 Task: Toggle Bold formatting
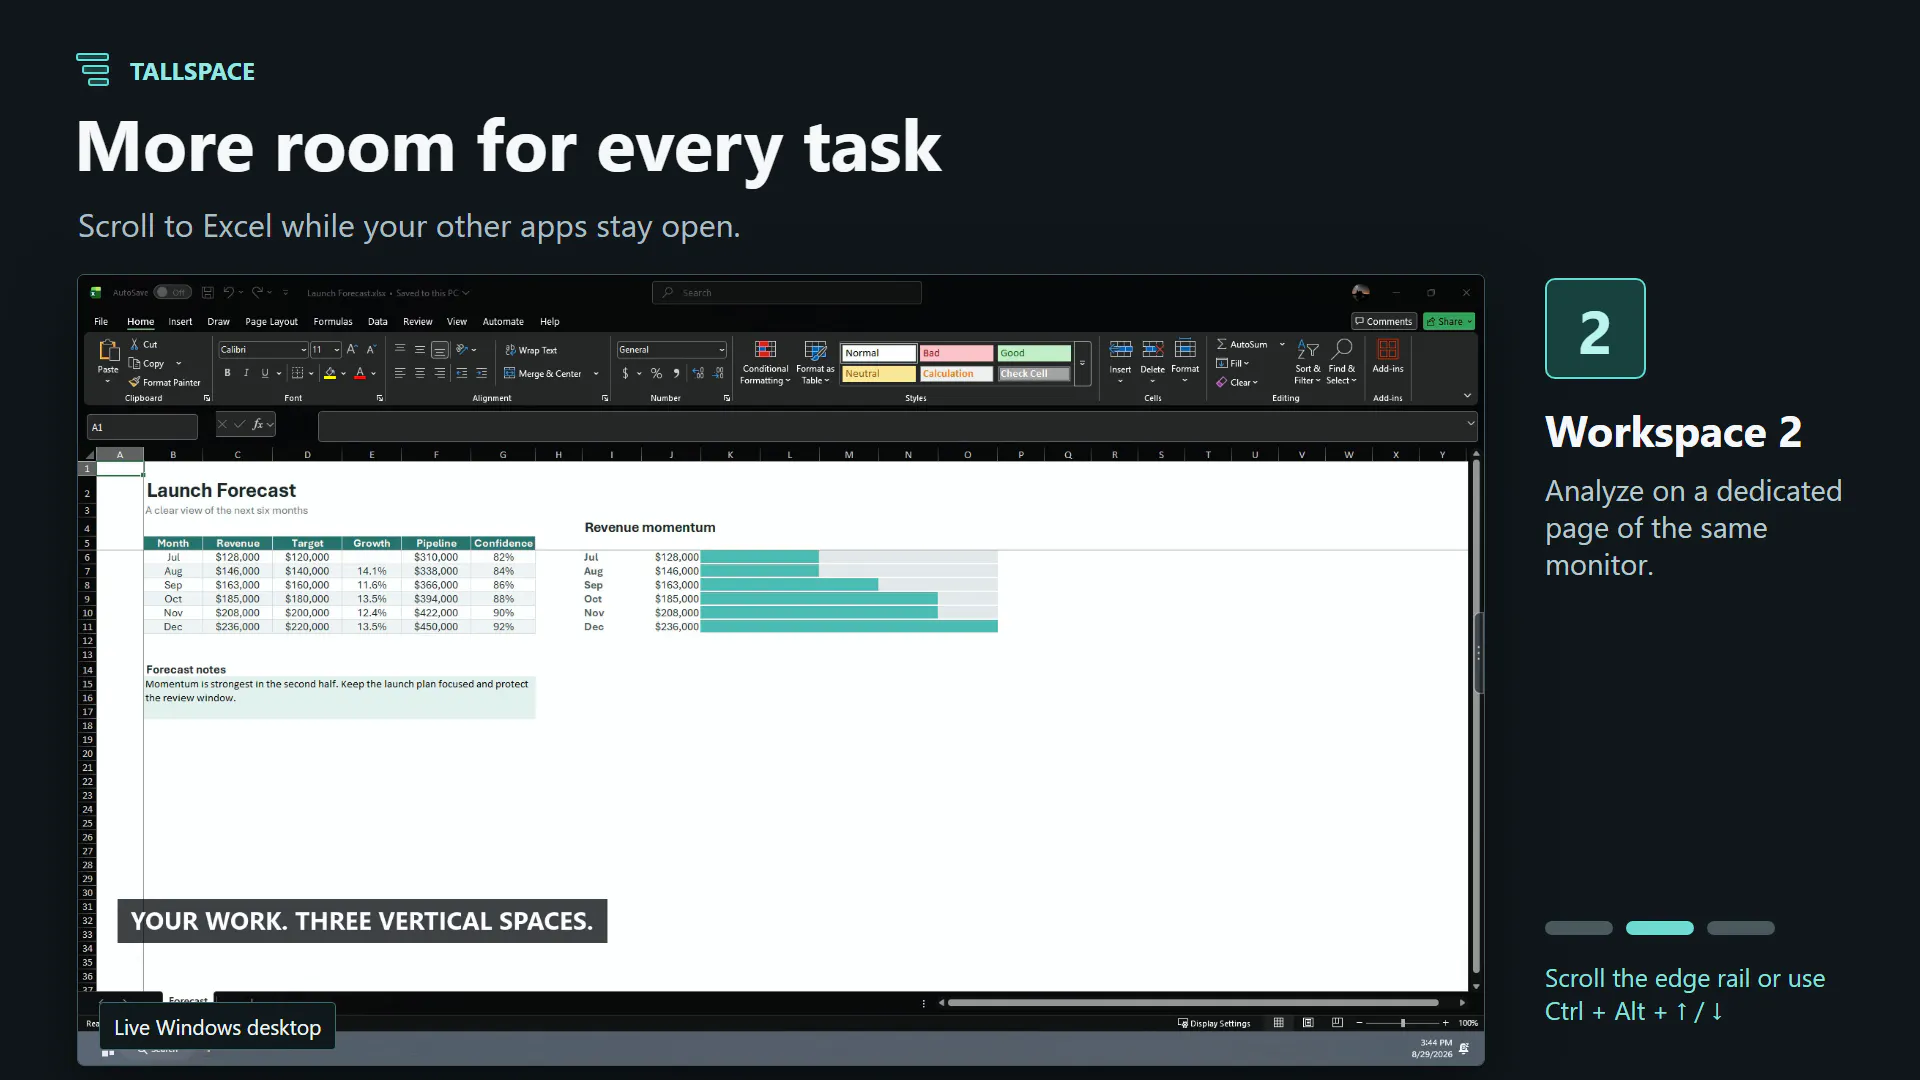[227, 373]
